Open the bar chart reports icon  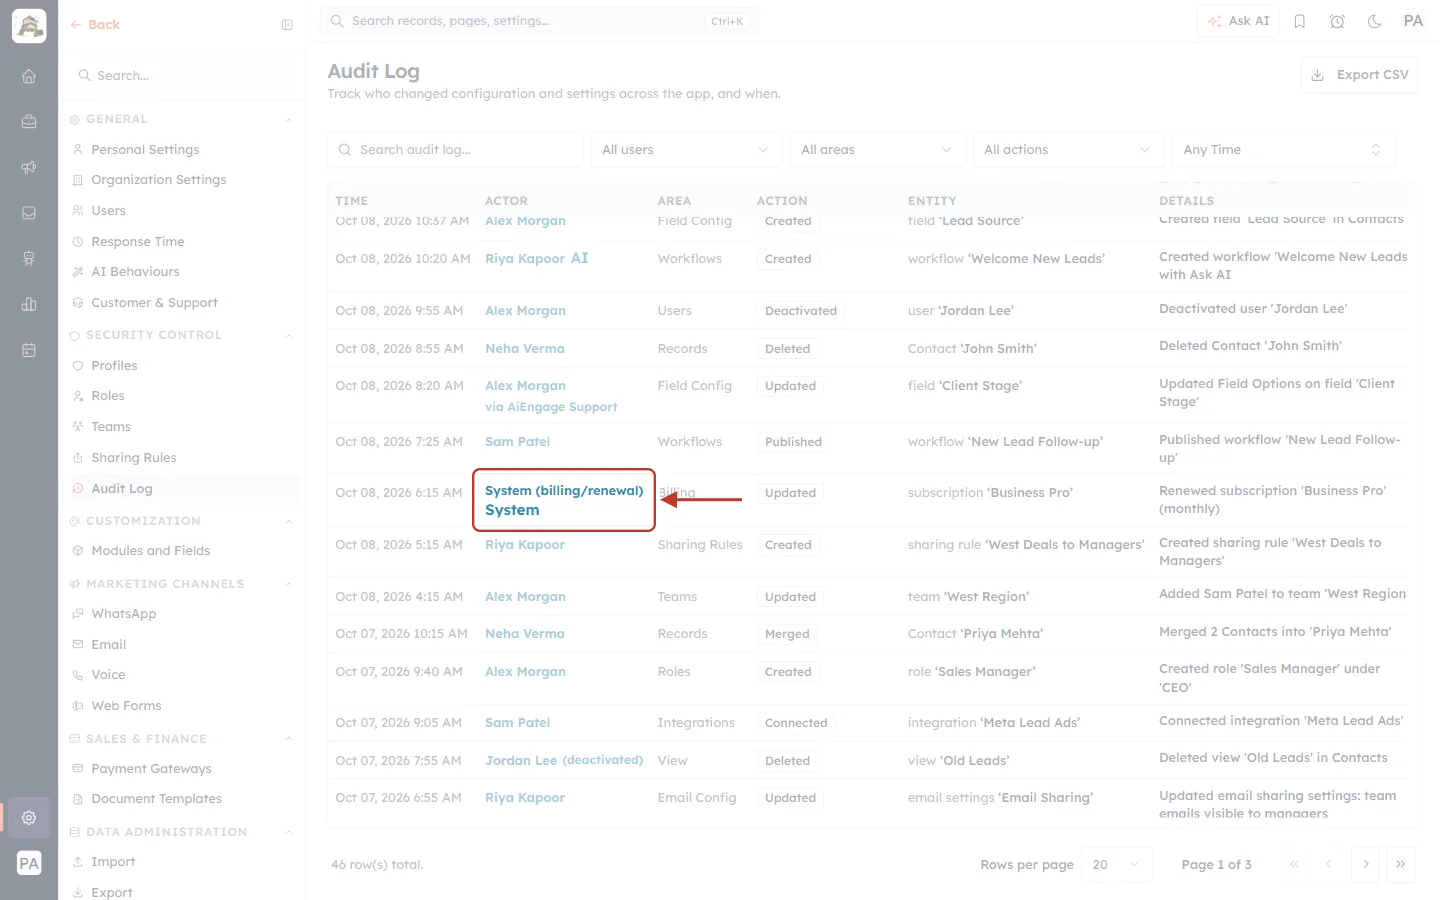(x=29, y=304)
